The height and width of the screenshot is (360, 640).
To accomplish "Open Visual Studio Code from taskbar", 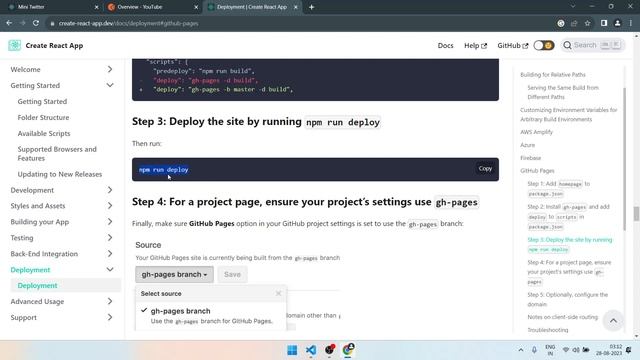I will tap(311, 350).
